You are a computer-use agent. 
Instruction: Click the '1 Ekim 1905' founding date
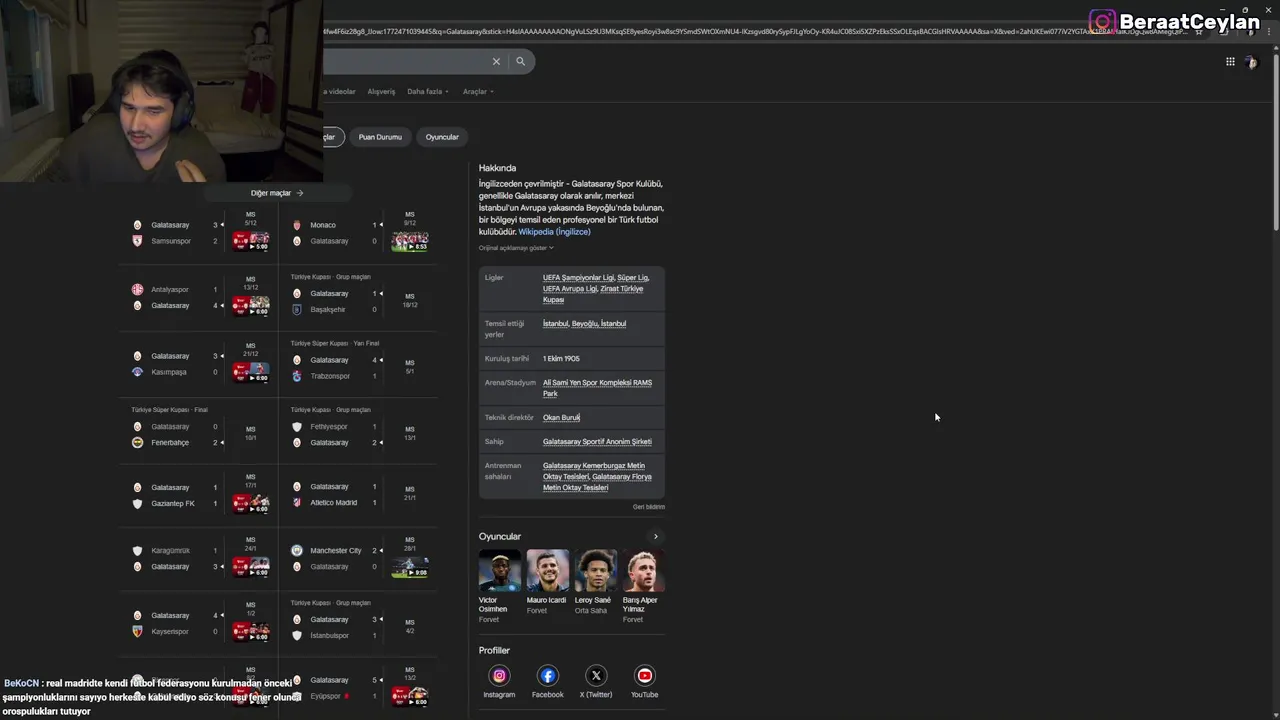click(x=561, y=359)
